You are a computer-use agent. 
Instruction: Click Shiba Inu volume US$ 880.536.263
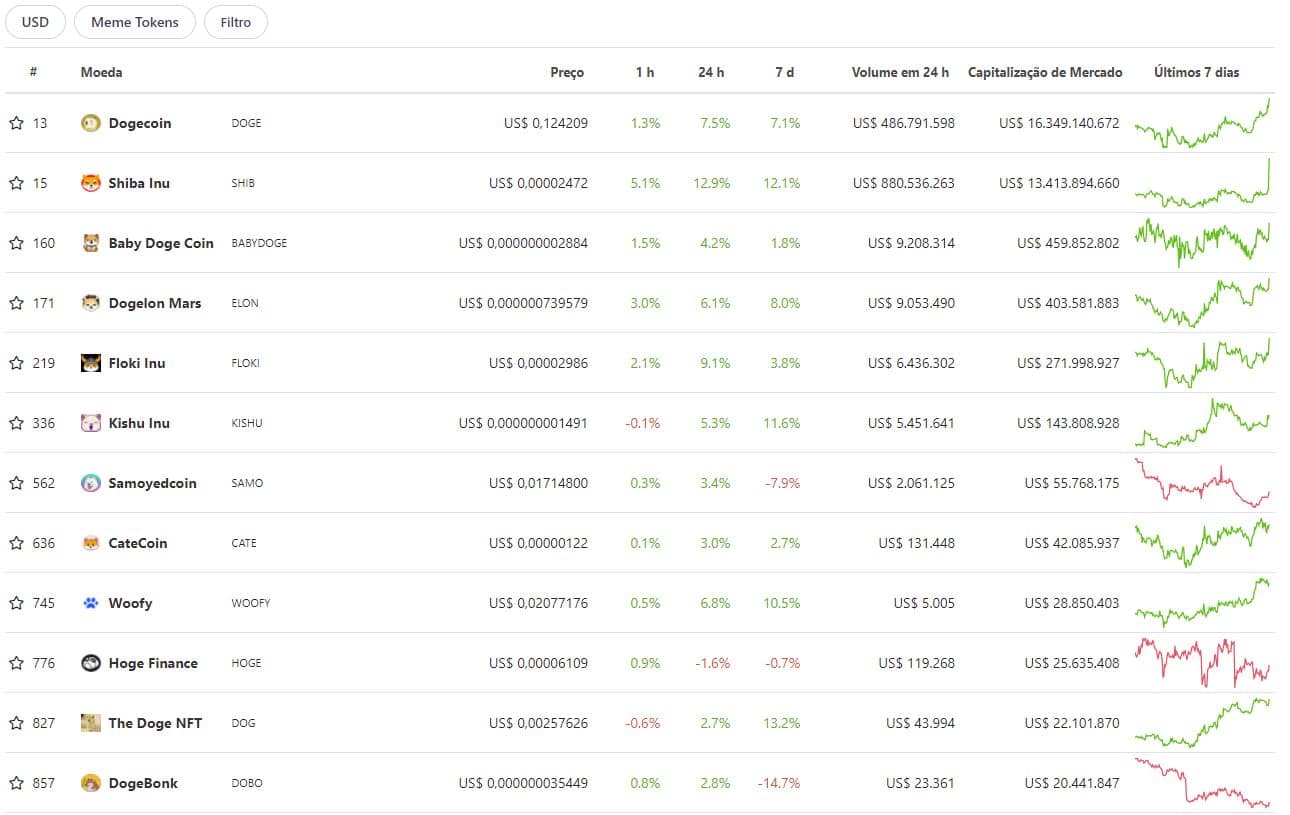tap(904, 183)
